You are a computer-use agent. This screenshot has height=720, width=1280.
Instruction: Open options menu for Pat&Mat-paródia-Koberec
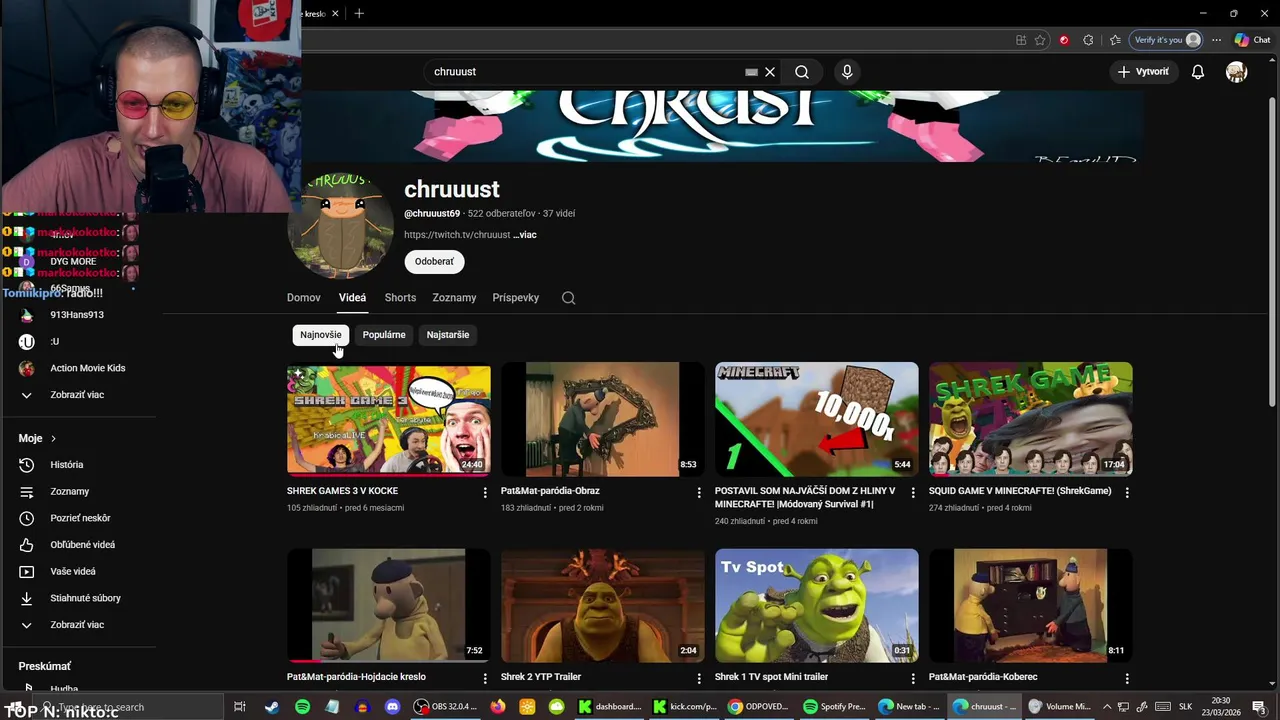[x=1127, y=679]
